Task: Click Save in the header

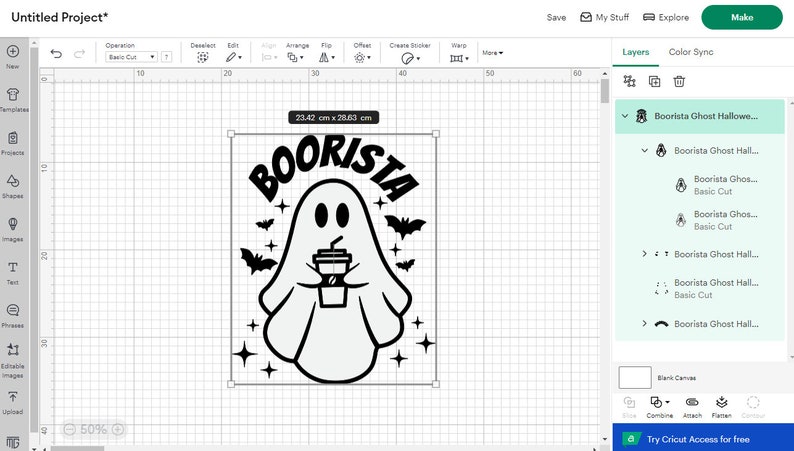Action: pyautogui.click(x=556, y=17)
